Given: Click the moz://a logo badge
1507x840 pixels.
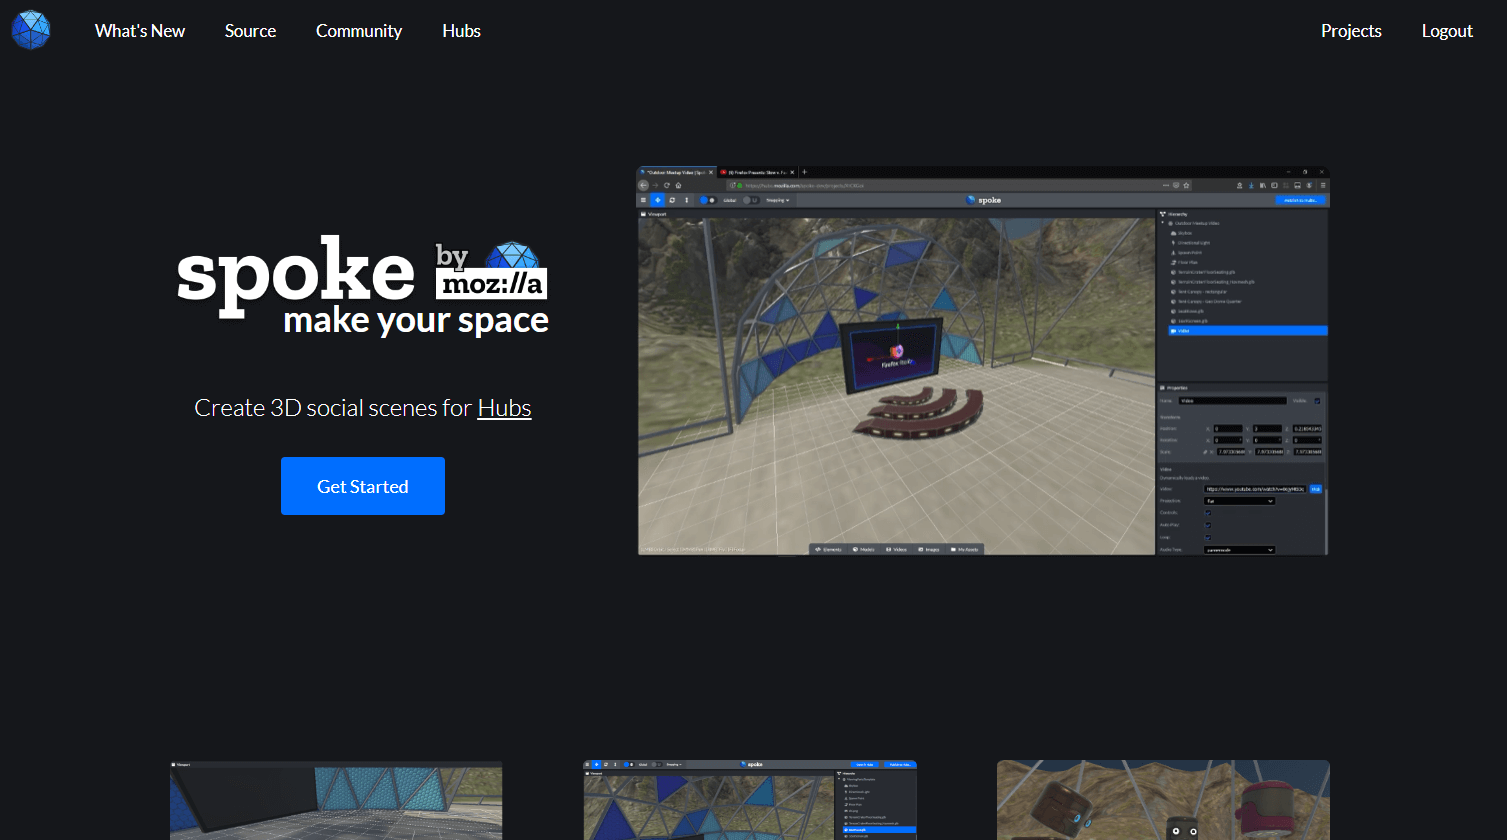Looking at the screenshot, I should [x=492, y=284].
